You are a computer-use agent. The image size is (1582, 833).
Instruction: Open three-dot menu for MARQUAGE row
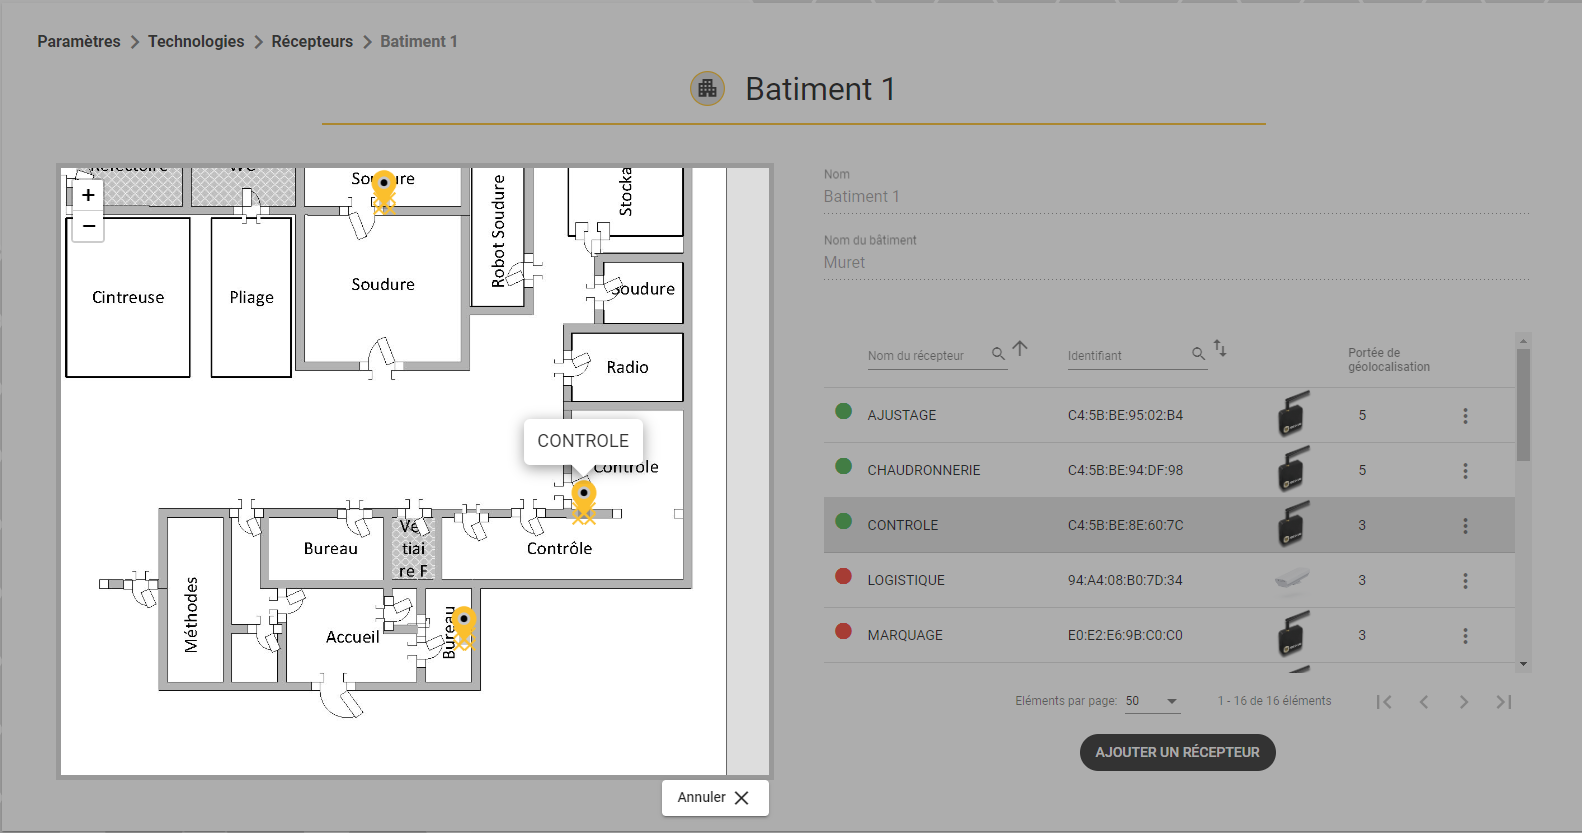pos(1465,636)
